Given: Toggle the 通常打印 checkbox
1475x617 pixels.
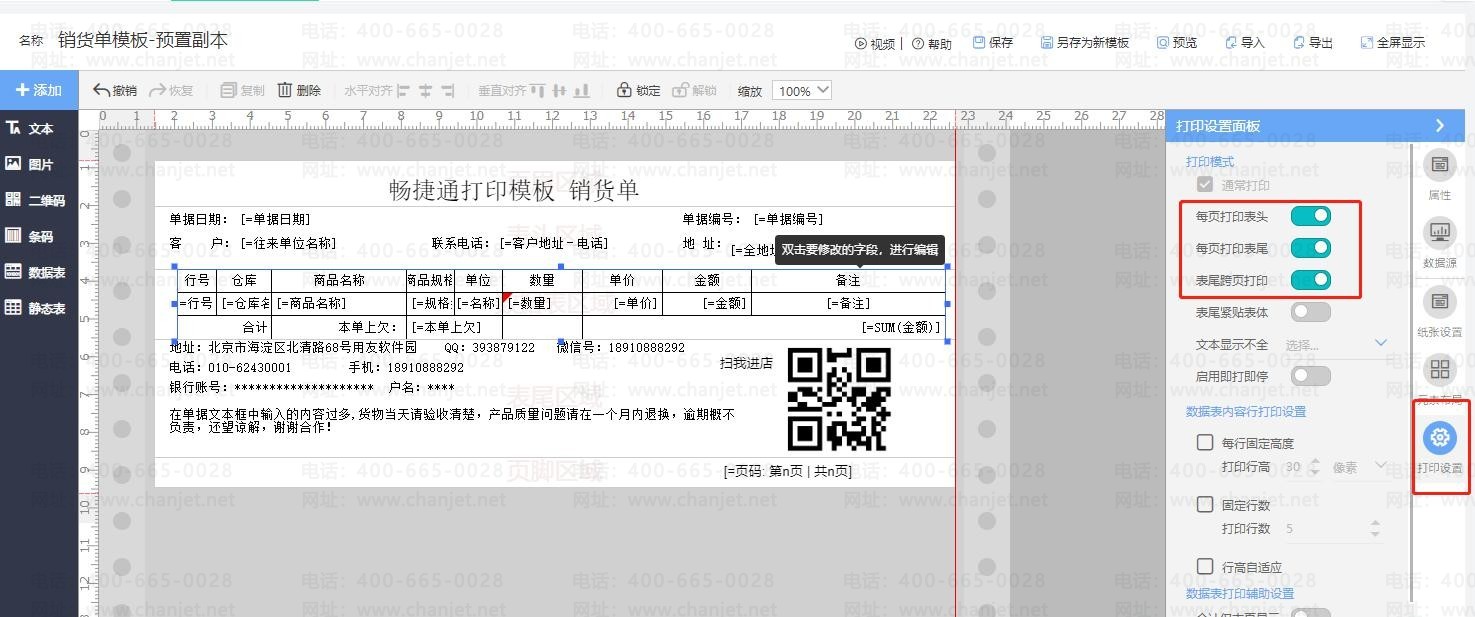Looking at the screenshot, I should tap(1205, 185).
